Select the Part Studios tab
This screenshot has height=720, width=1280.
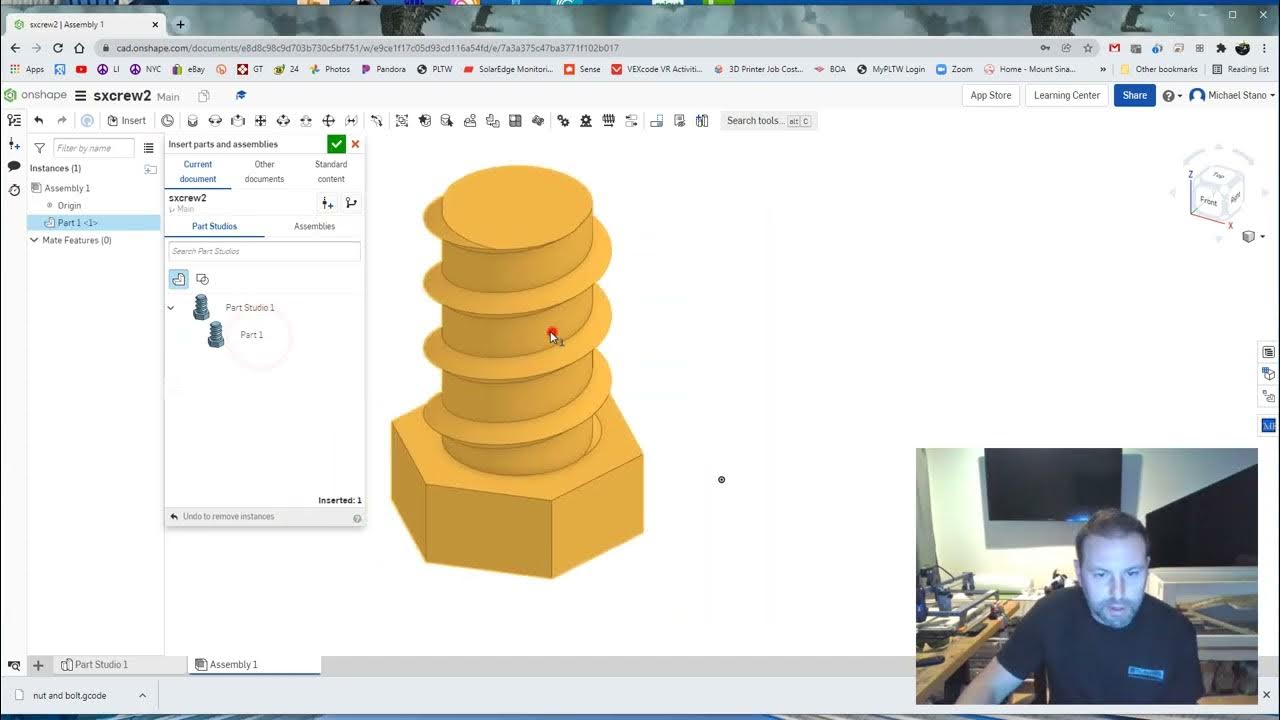pos(215,226)
